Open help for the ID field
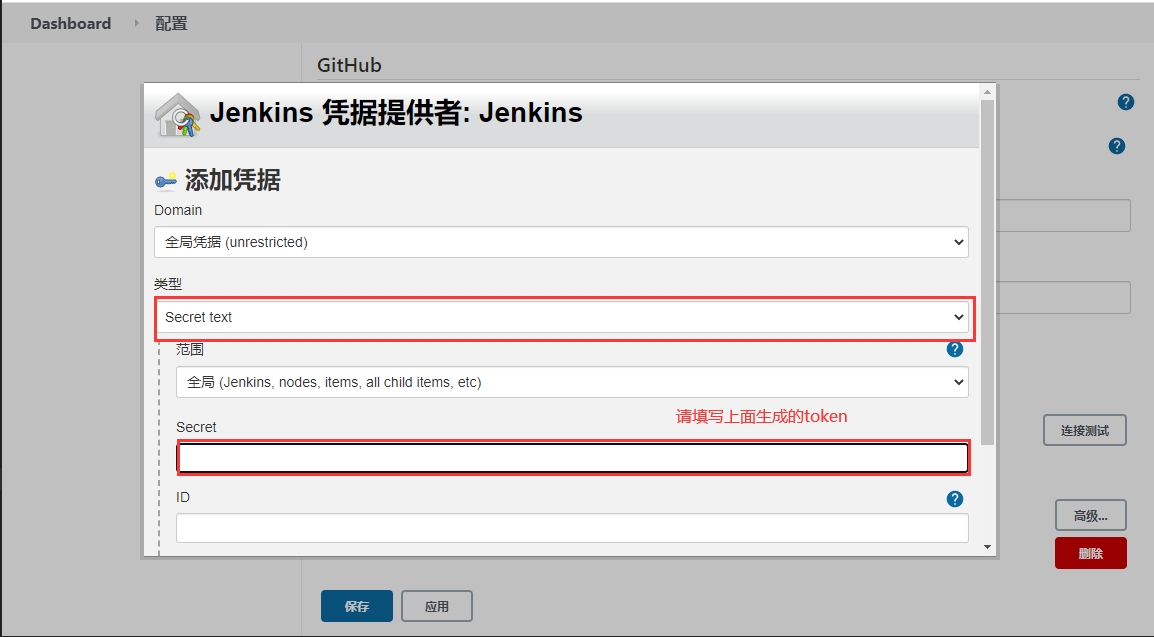The width and height of the screenshot is (1154, 637). point(954,499)
